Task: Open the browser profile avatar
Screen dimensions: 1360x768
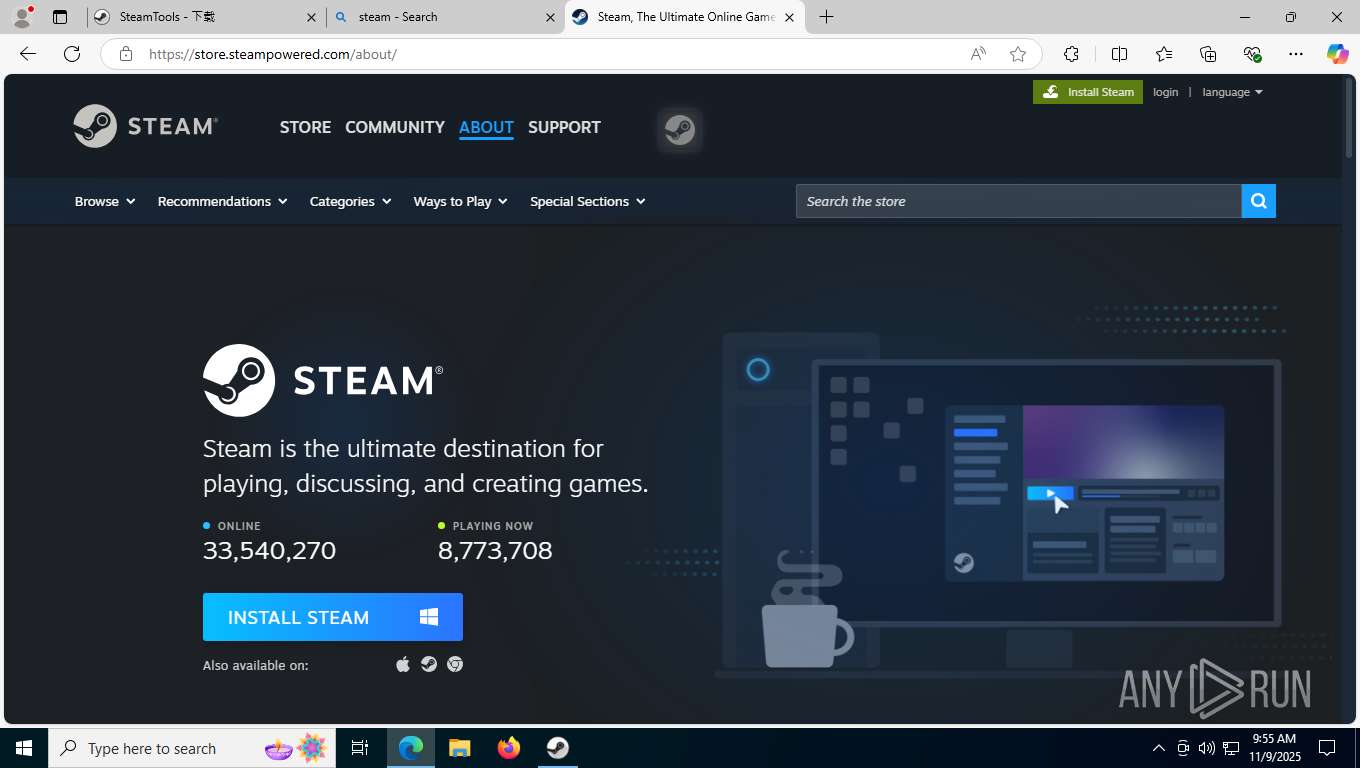Action: (x=22, y=17)
